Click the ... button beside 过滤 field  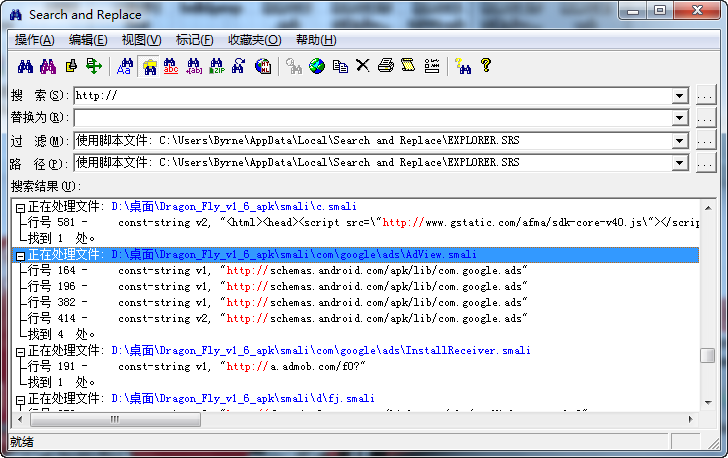(705, 140)
